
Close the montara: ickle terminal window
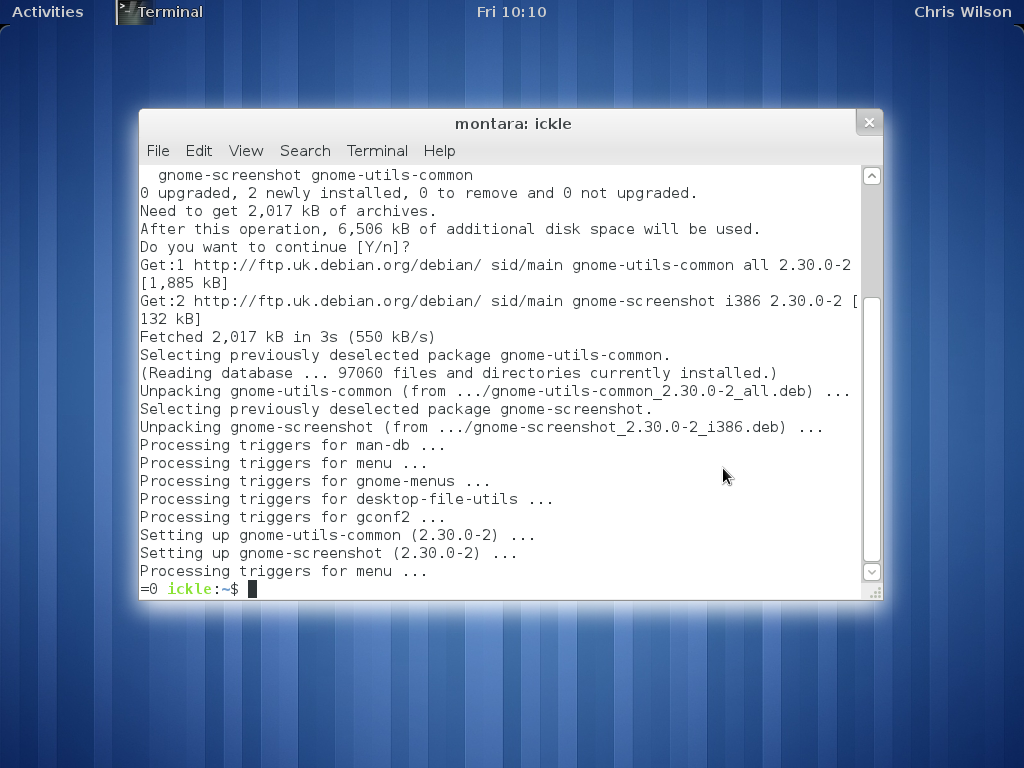click(x=868, y=122)
